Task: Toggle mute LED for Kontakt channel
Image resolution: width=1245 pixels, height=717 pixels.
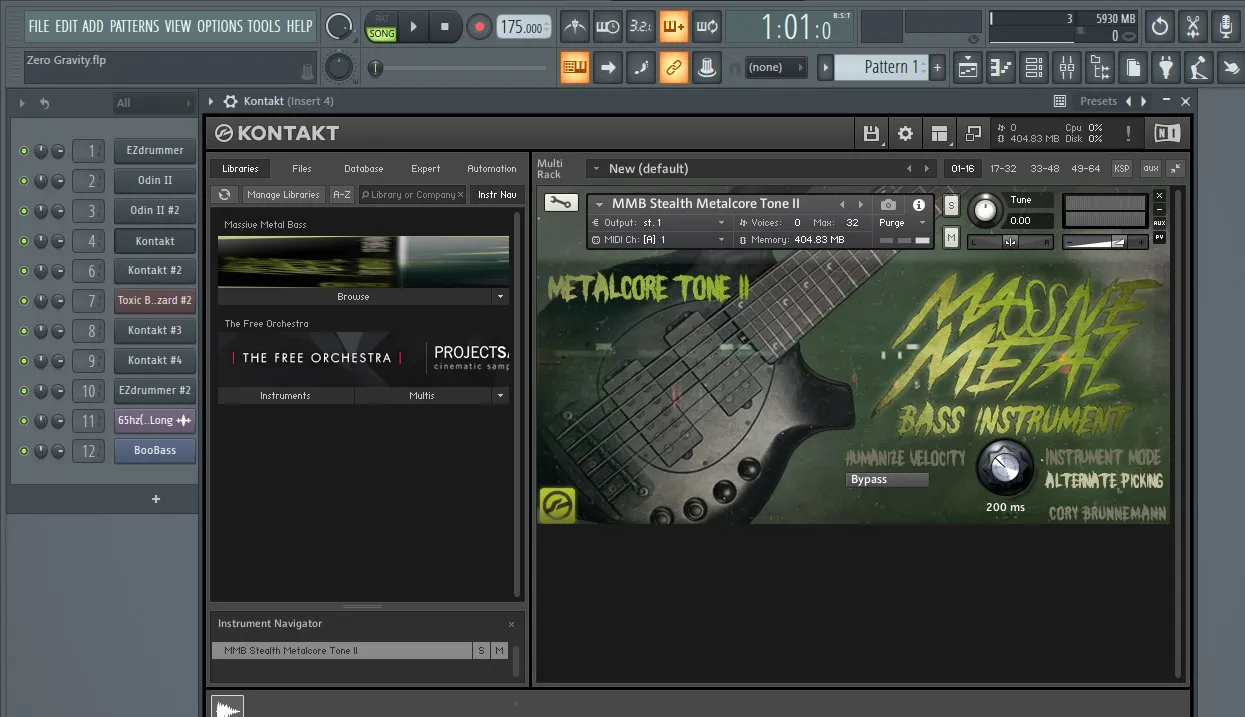Action: tap(24, 241)
